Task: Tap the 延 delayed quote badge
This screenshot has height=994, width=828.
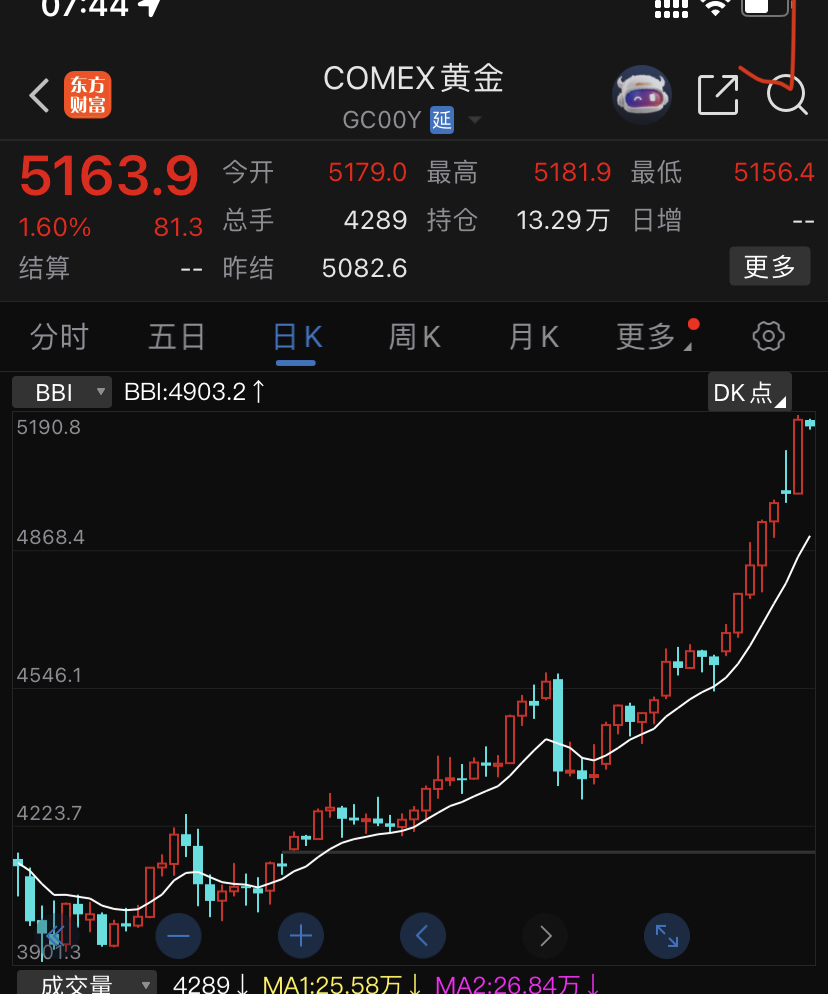Action: coord(442,120)
